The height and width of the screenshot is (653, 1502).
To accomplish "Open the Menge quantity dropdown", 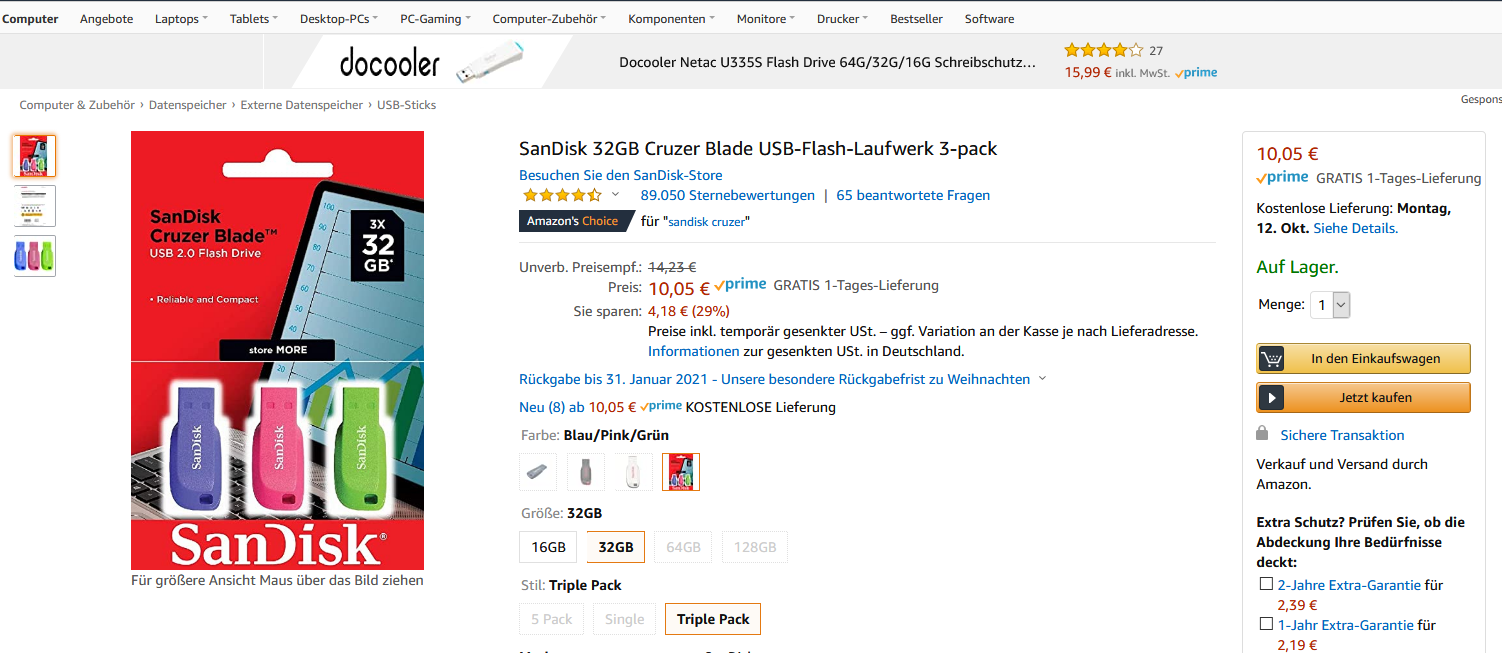I will click(1330, 305).
